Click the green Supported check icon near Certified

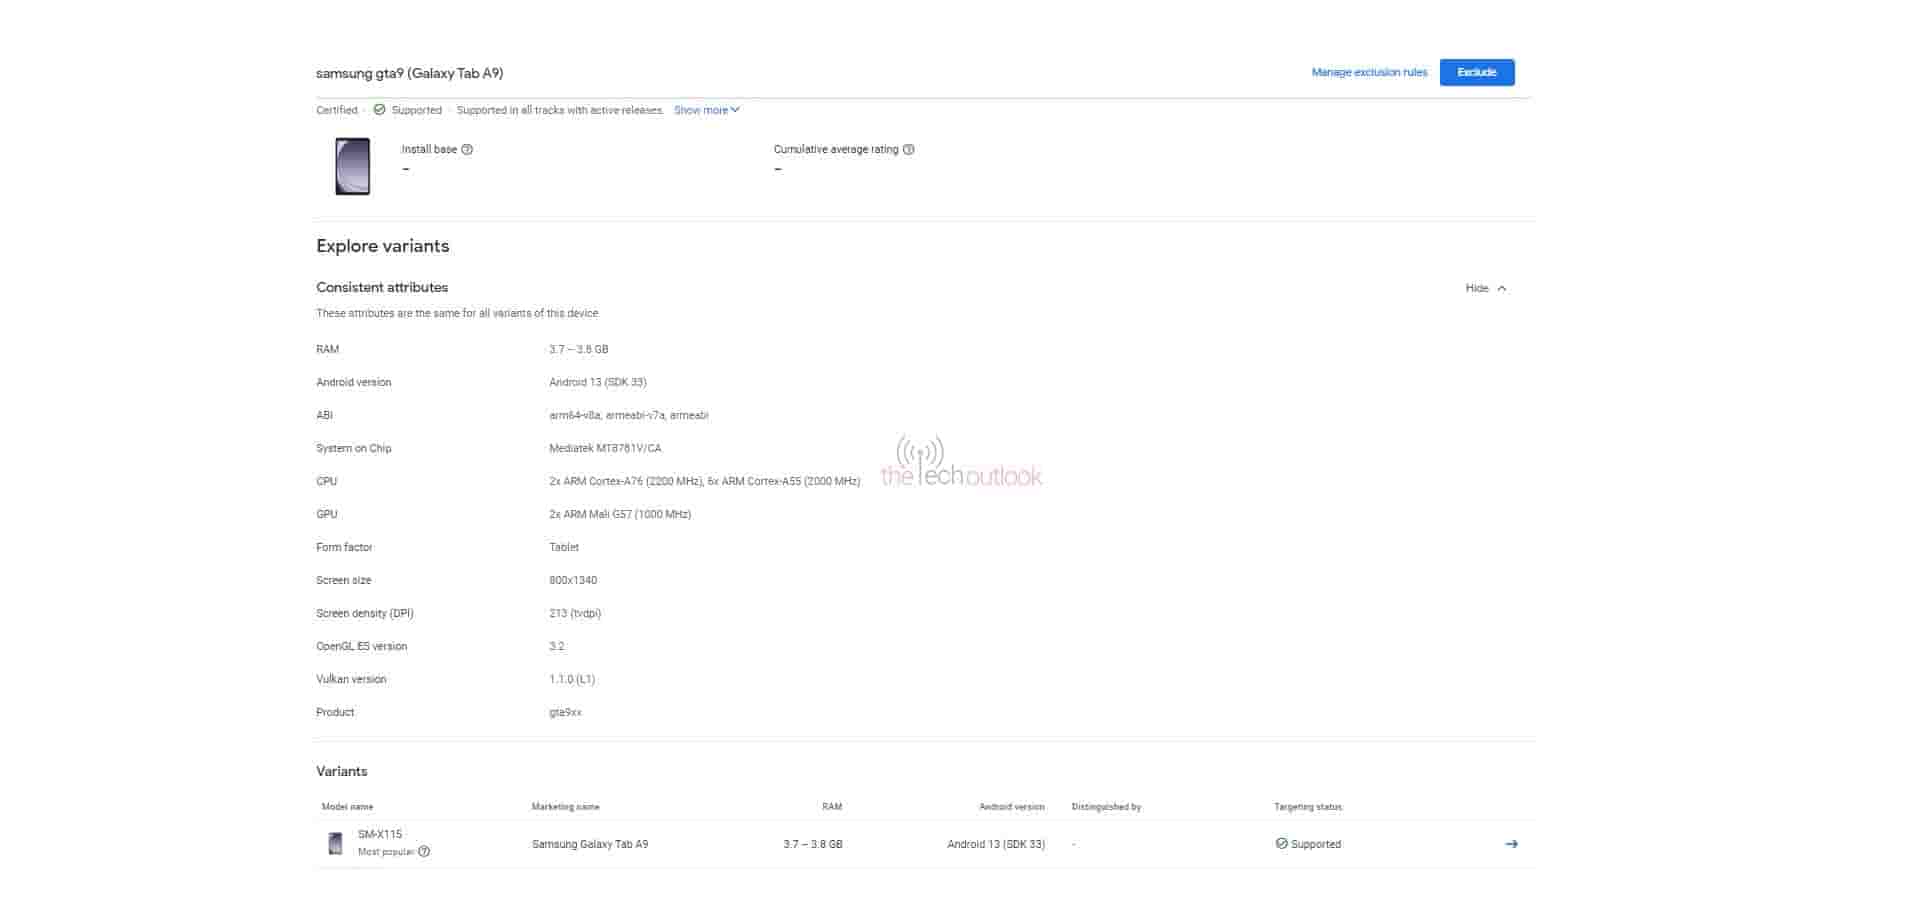[379, 110]
